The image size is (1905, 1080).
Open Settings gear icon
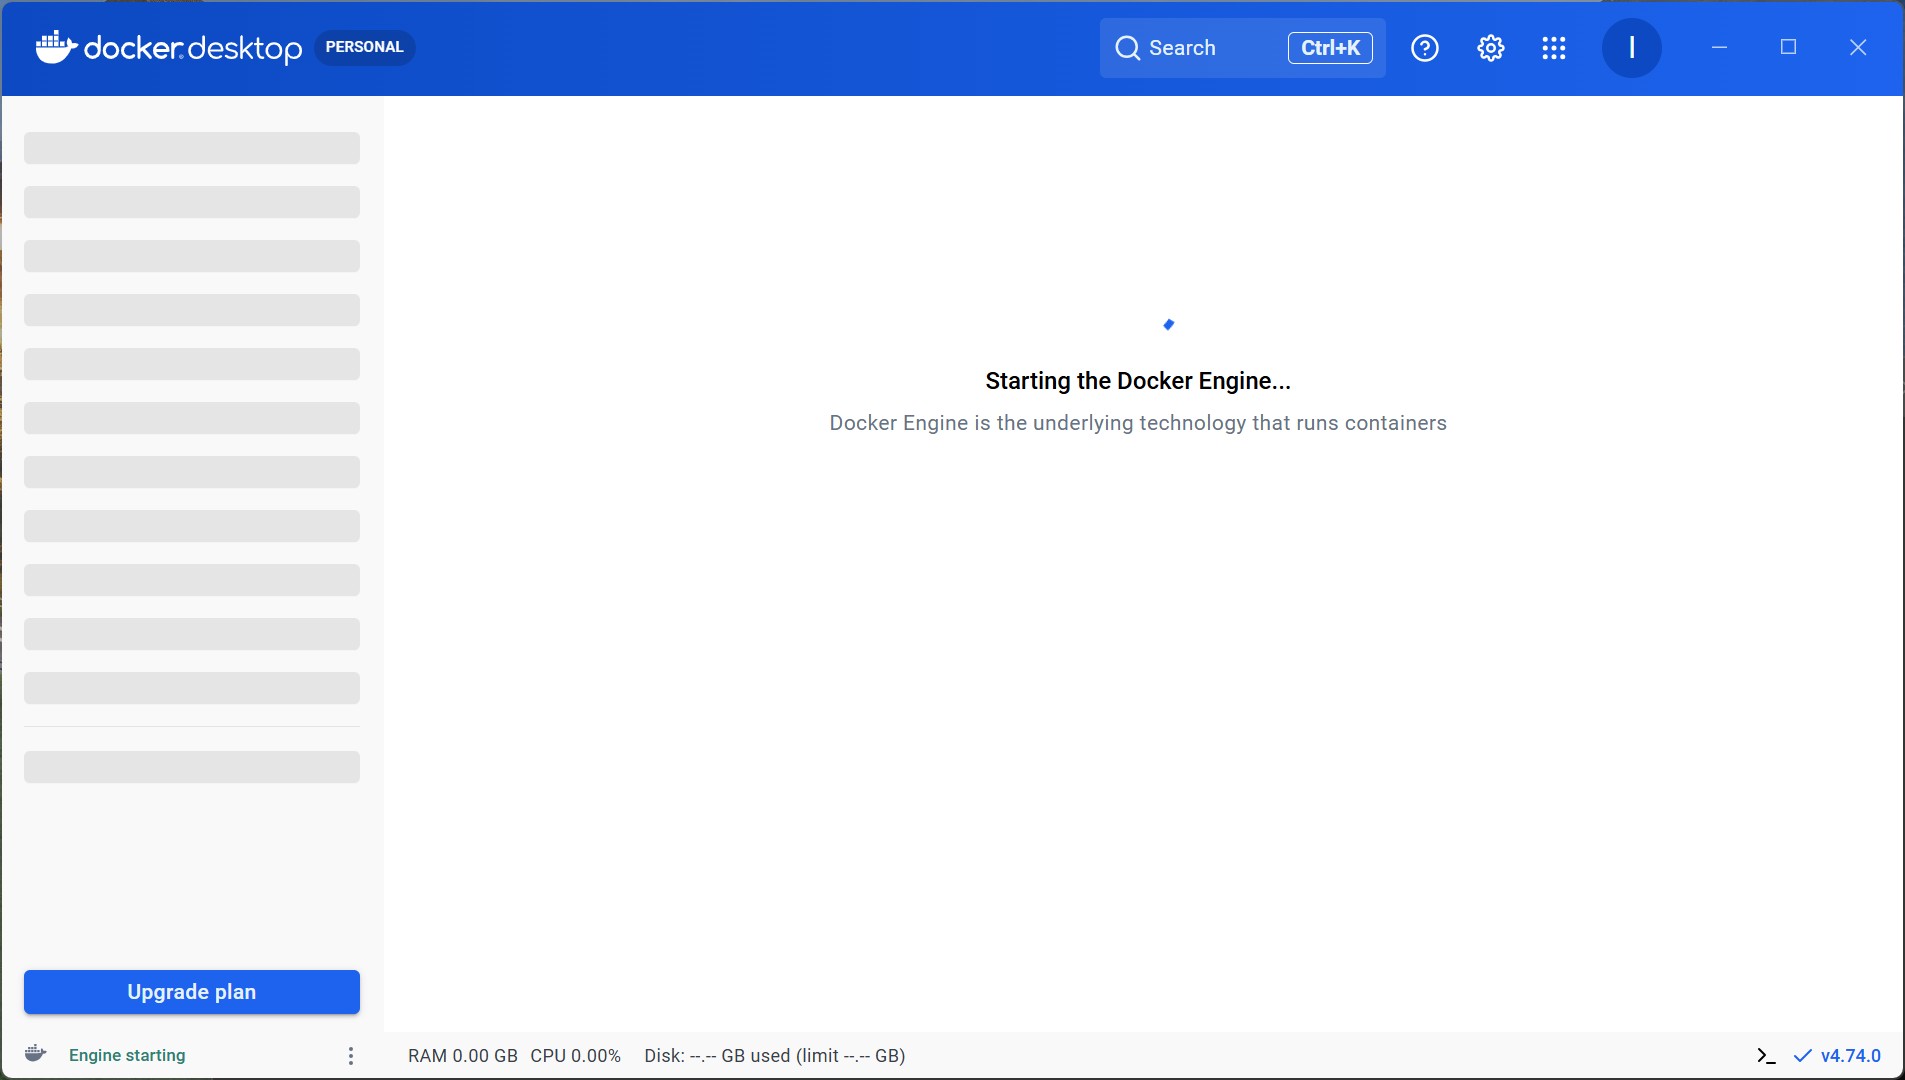click(x=1490, y=48)
